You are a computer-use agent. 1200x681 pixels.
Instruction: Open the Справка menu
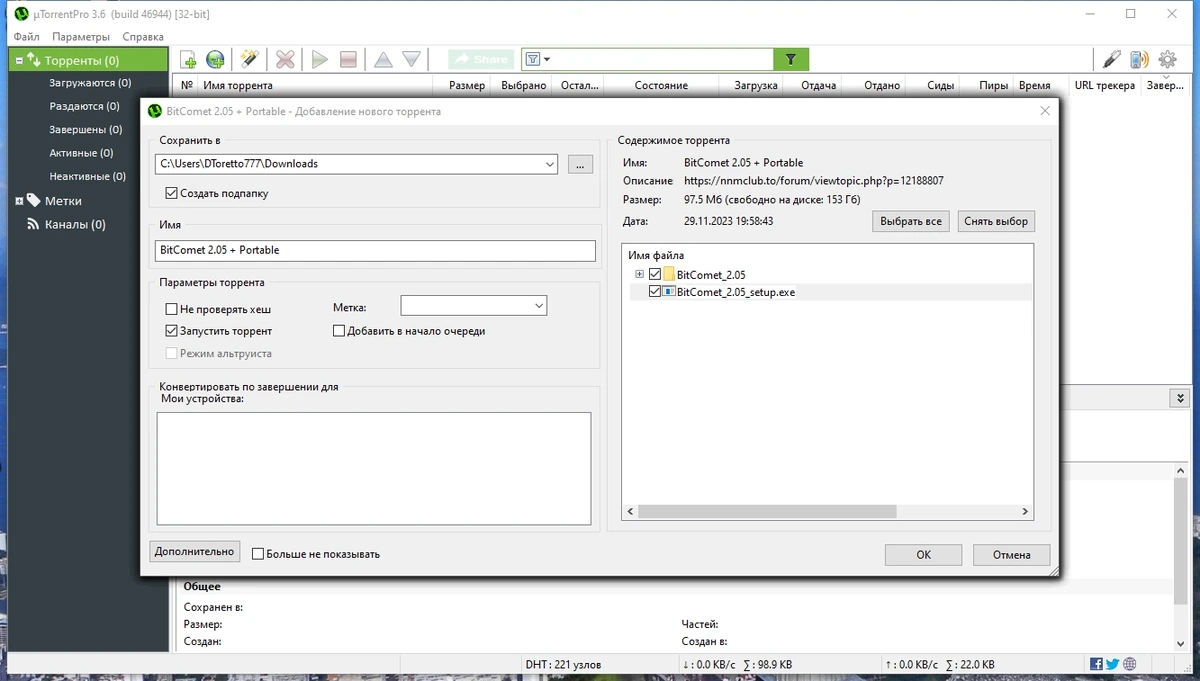pos(143,36)
